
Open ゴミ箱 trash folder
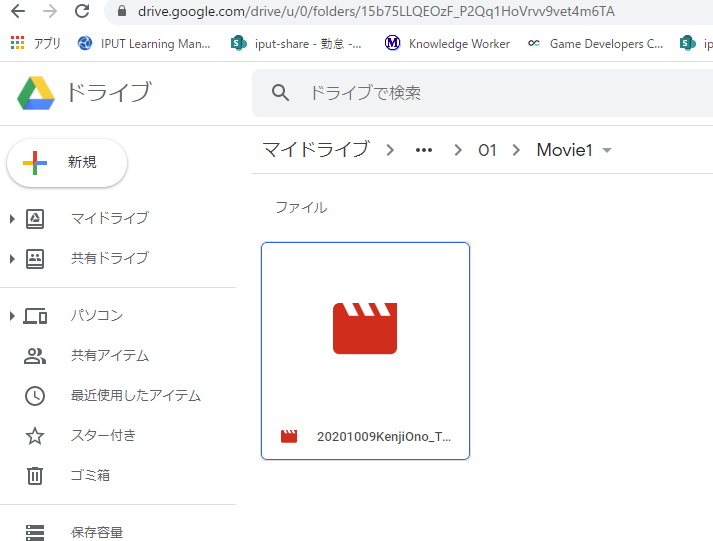90,476
